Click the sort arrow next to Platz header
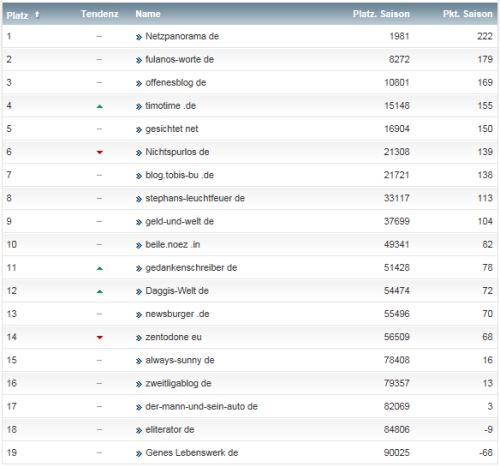 pyautogui.click(x=37, y=14)
